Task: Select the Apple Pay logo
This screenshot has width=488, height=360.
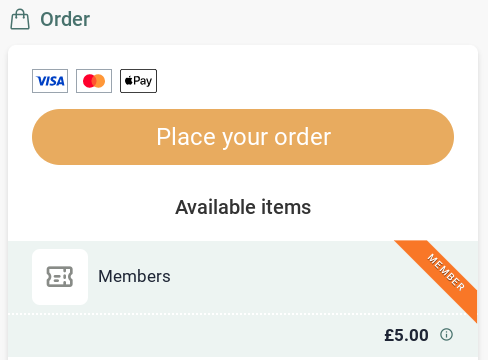Action: (138, 81)
